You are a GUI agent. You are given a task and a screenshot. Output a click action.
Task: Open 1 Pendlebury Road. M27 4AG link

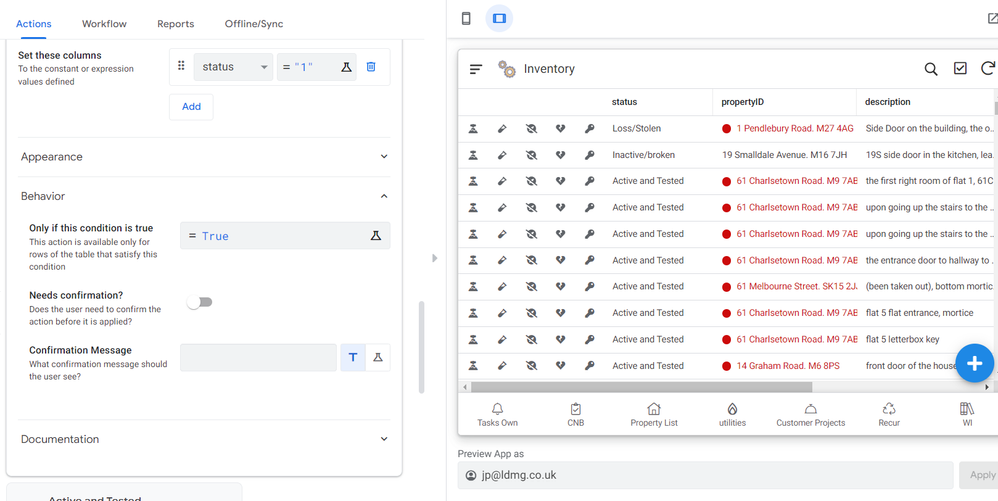(x=794, y=129)
